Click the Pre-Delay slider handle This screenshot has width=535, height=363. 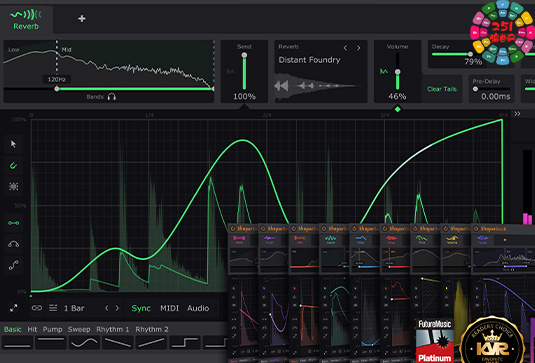click(x=475, y=89)
